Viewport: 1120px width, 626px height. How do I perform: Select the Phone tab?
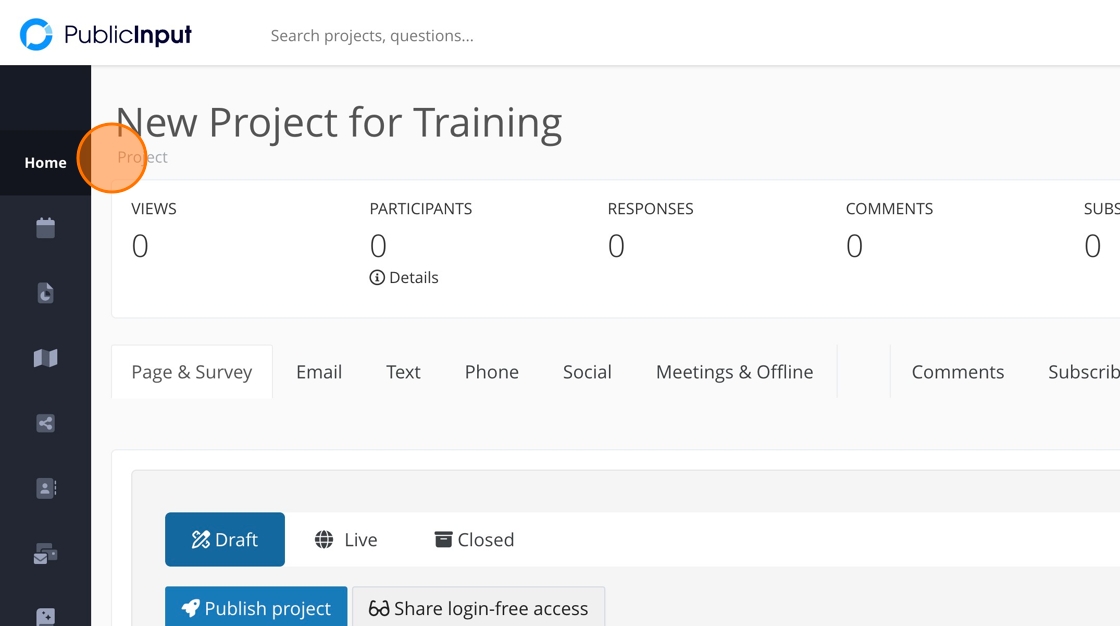pyautogui.click(x=492, y=372)
